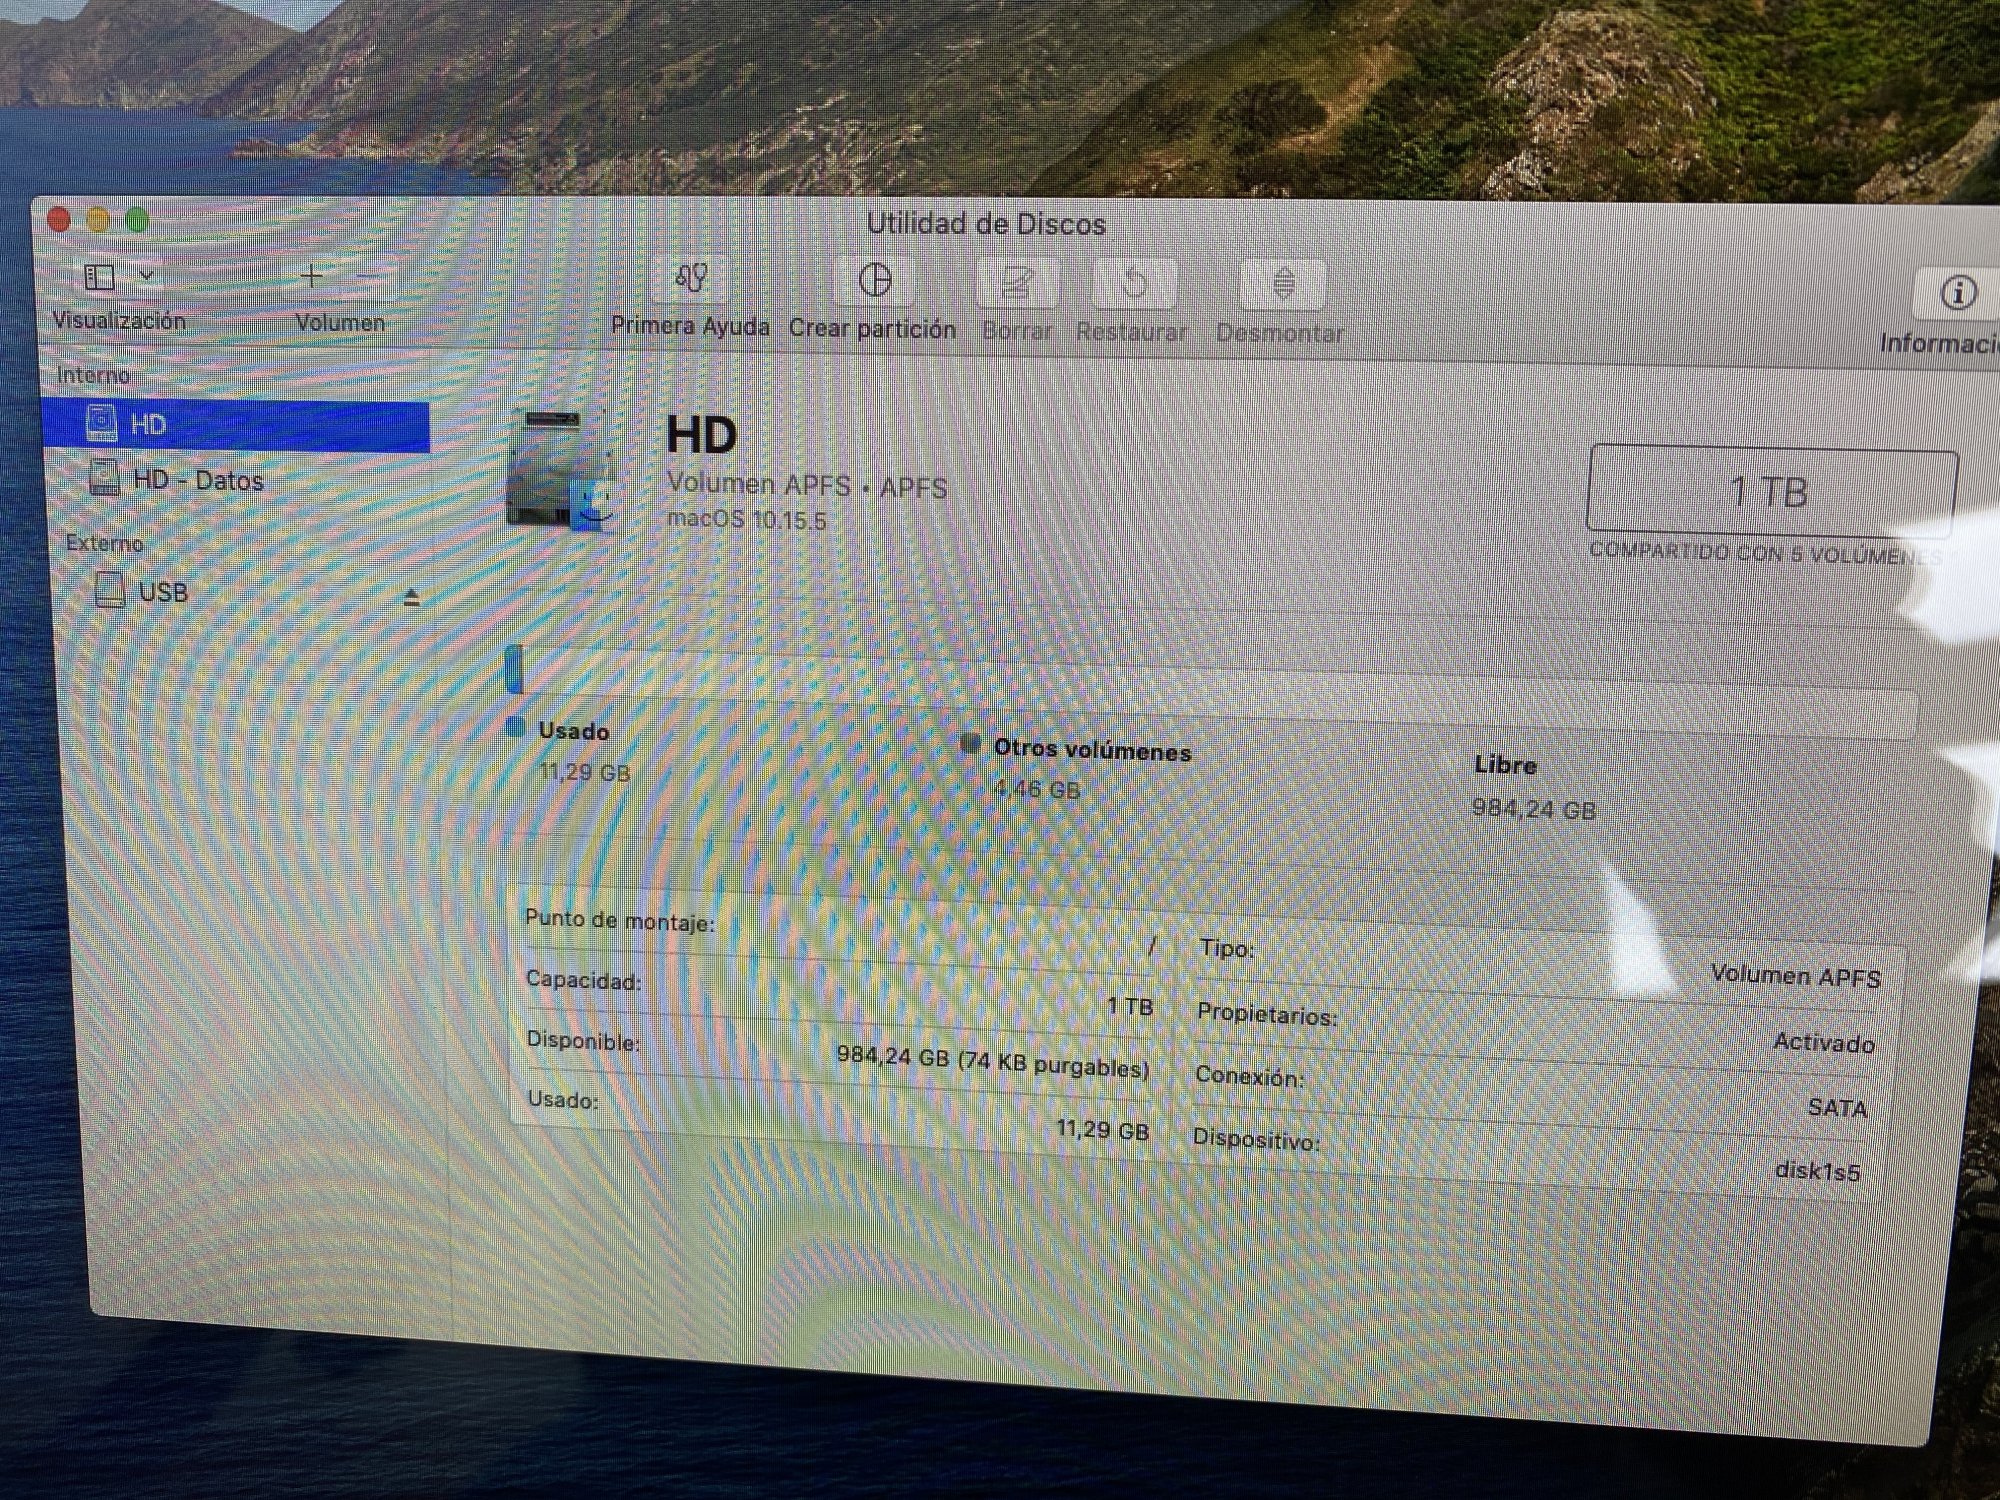This screenshot has width=2000, height=1500.
Task: Click the '984,24 GB' Libre value
Action: tap(1533, 809)
